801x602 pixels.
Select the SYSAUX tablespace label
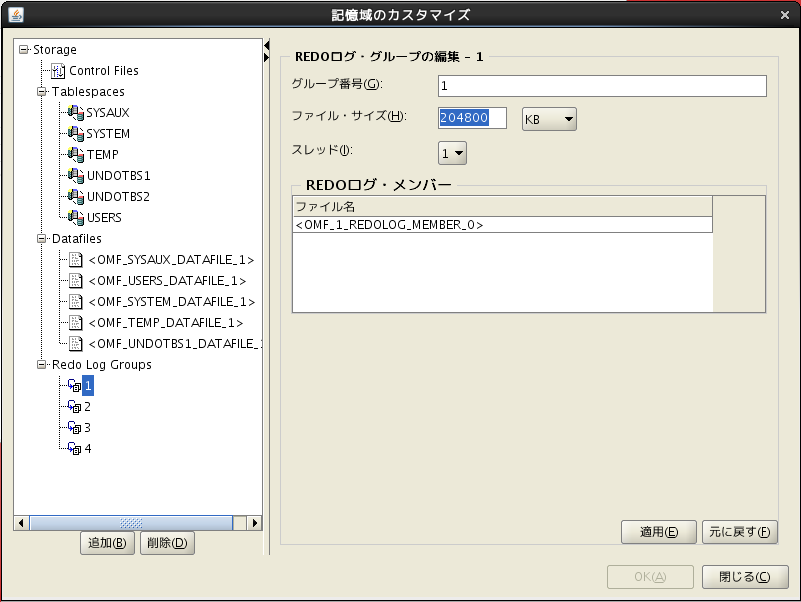108,112
